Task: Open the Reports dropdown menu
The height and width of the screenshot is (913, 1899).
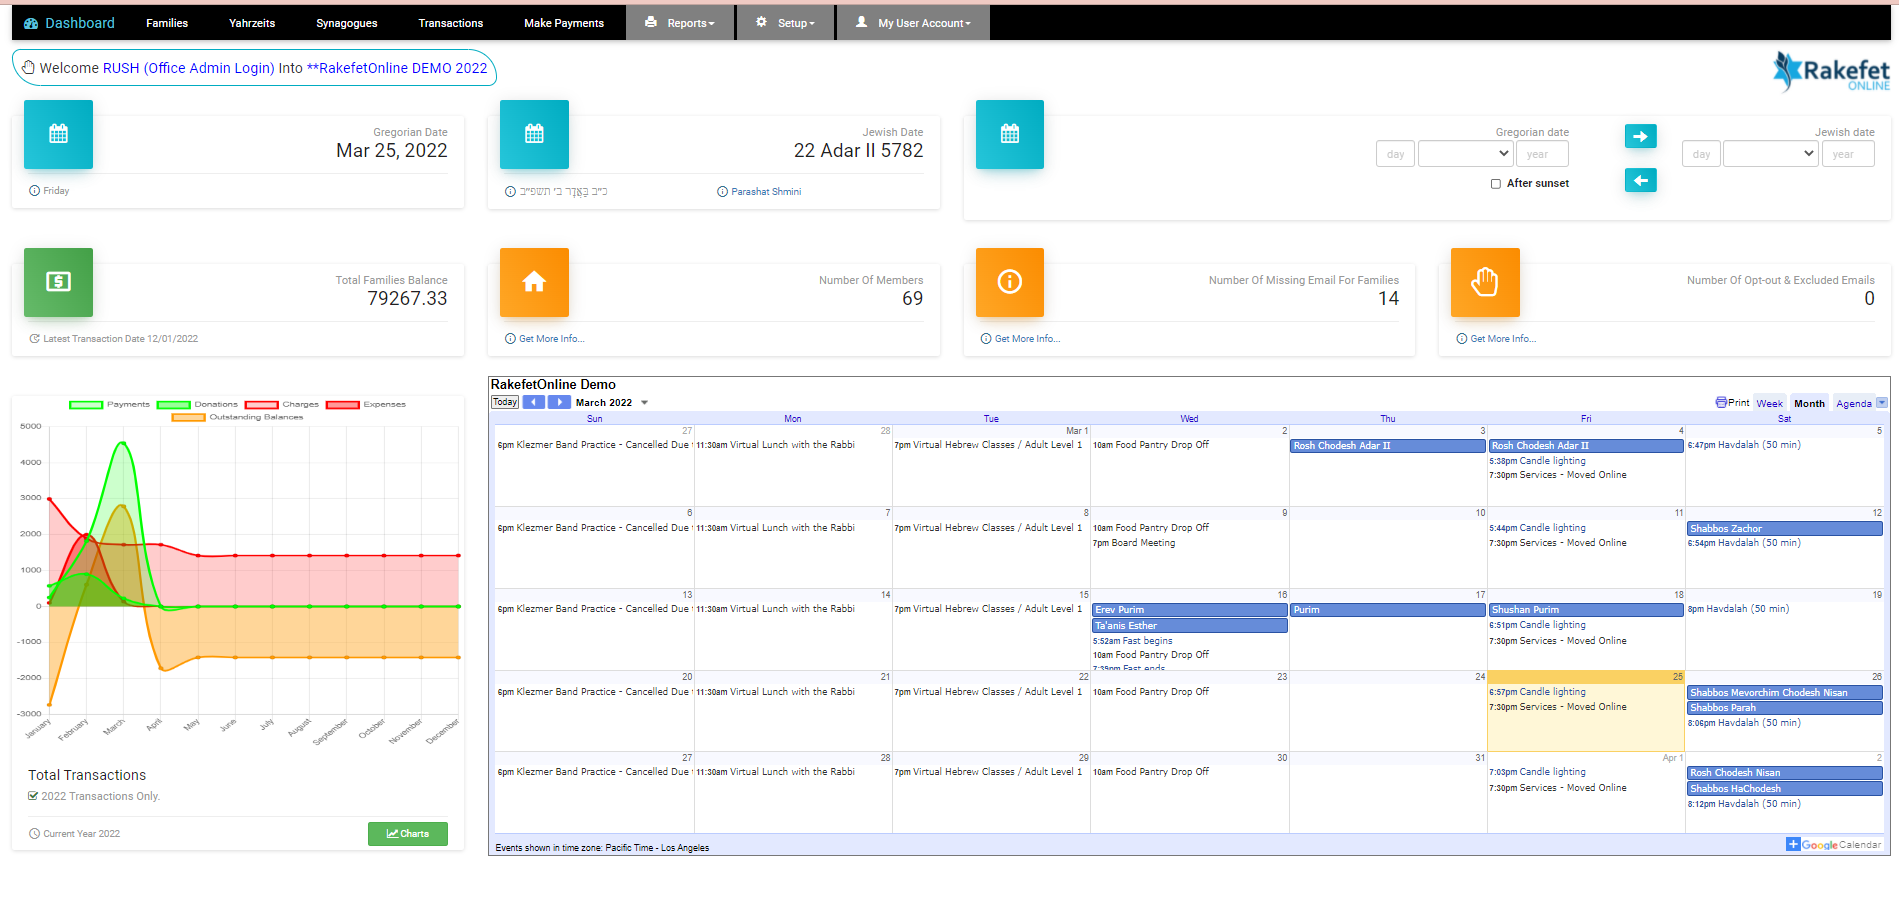Action: (680, 23)
